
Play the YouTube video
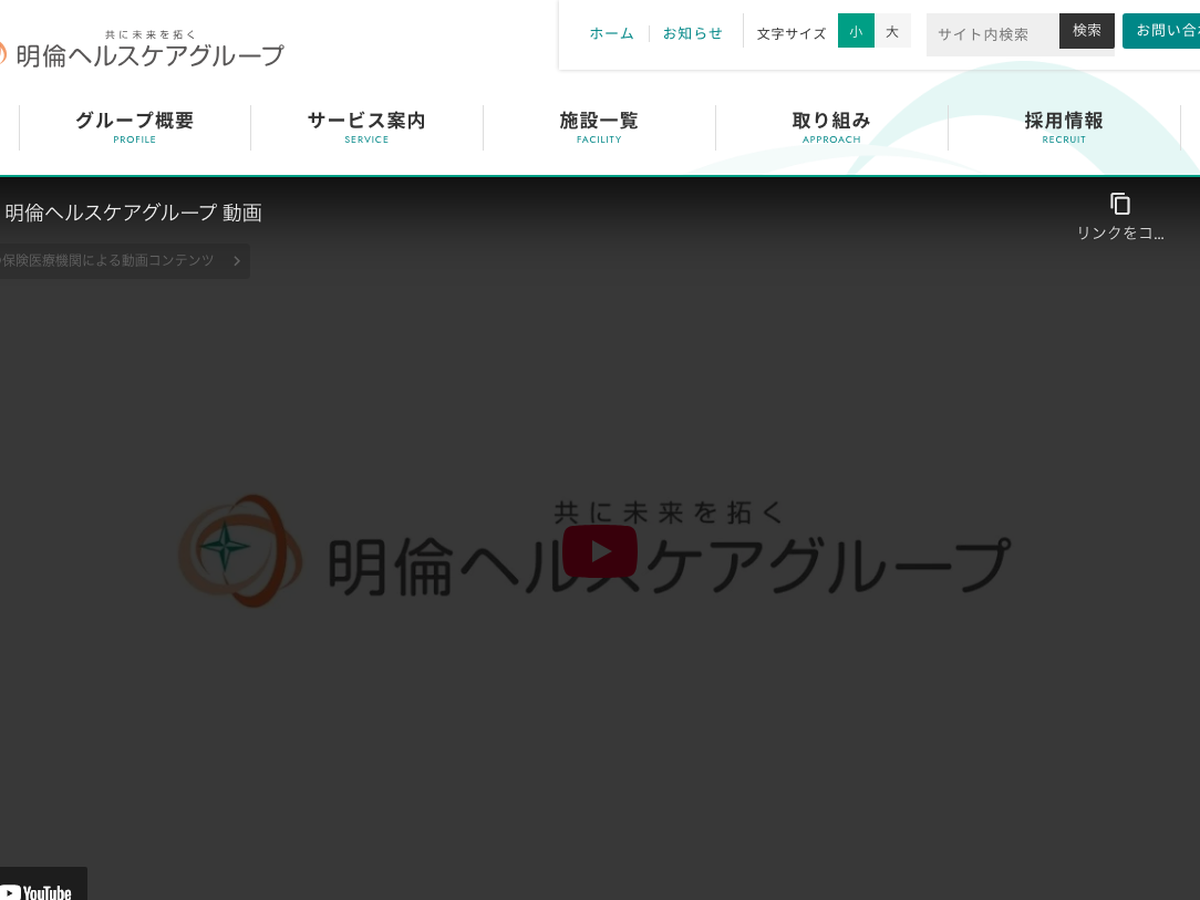coord(599,551)
